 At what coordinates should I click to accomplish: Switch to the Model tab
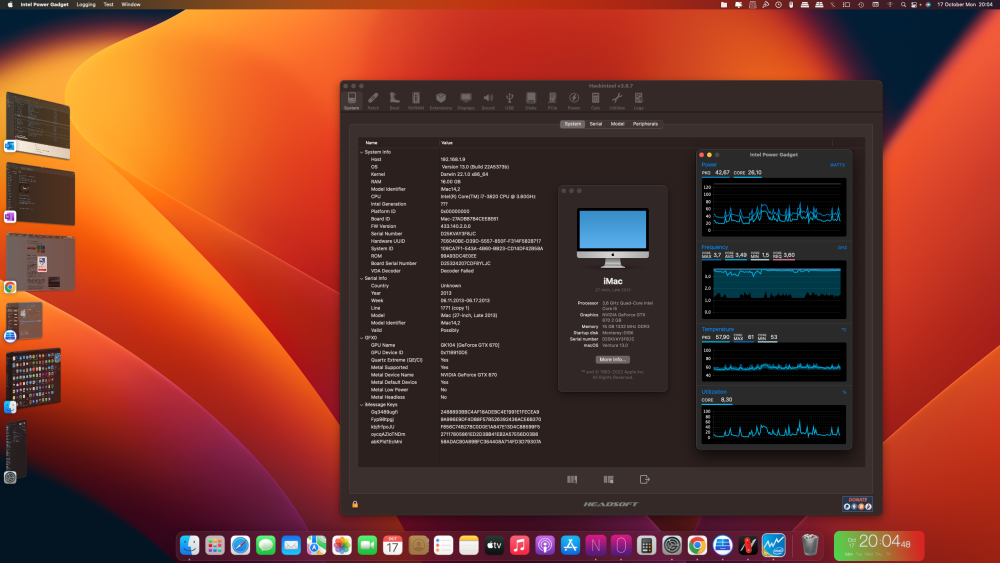tap(617, 124)
